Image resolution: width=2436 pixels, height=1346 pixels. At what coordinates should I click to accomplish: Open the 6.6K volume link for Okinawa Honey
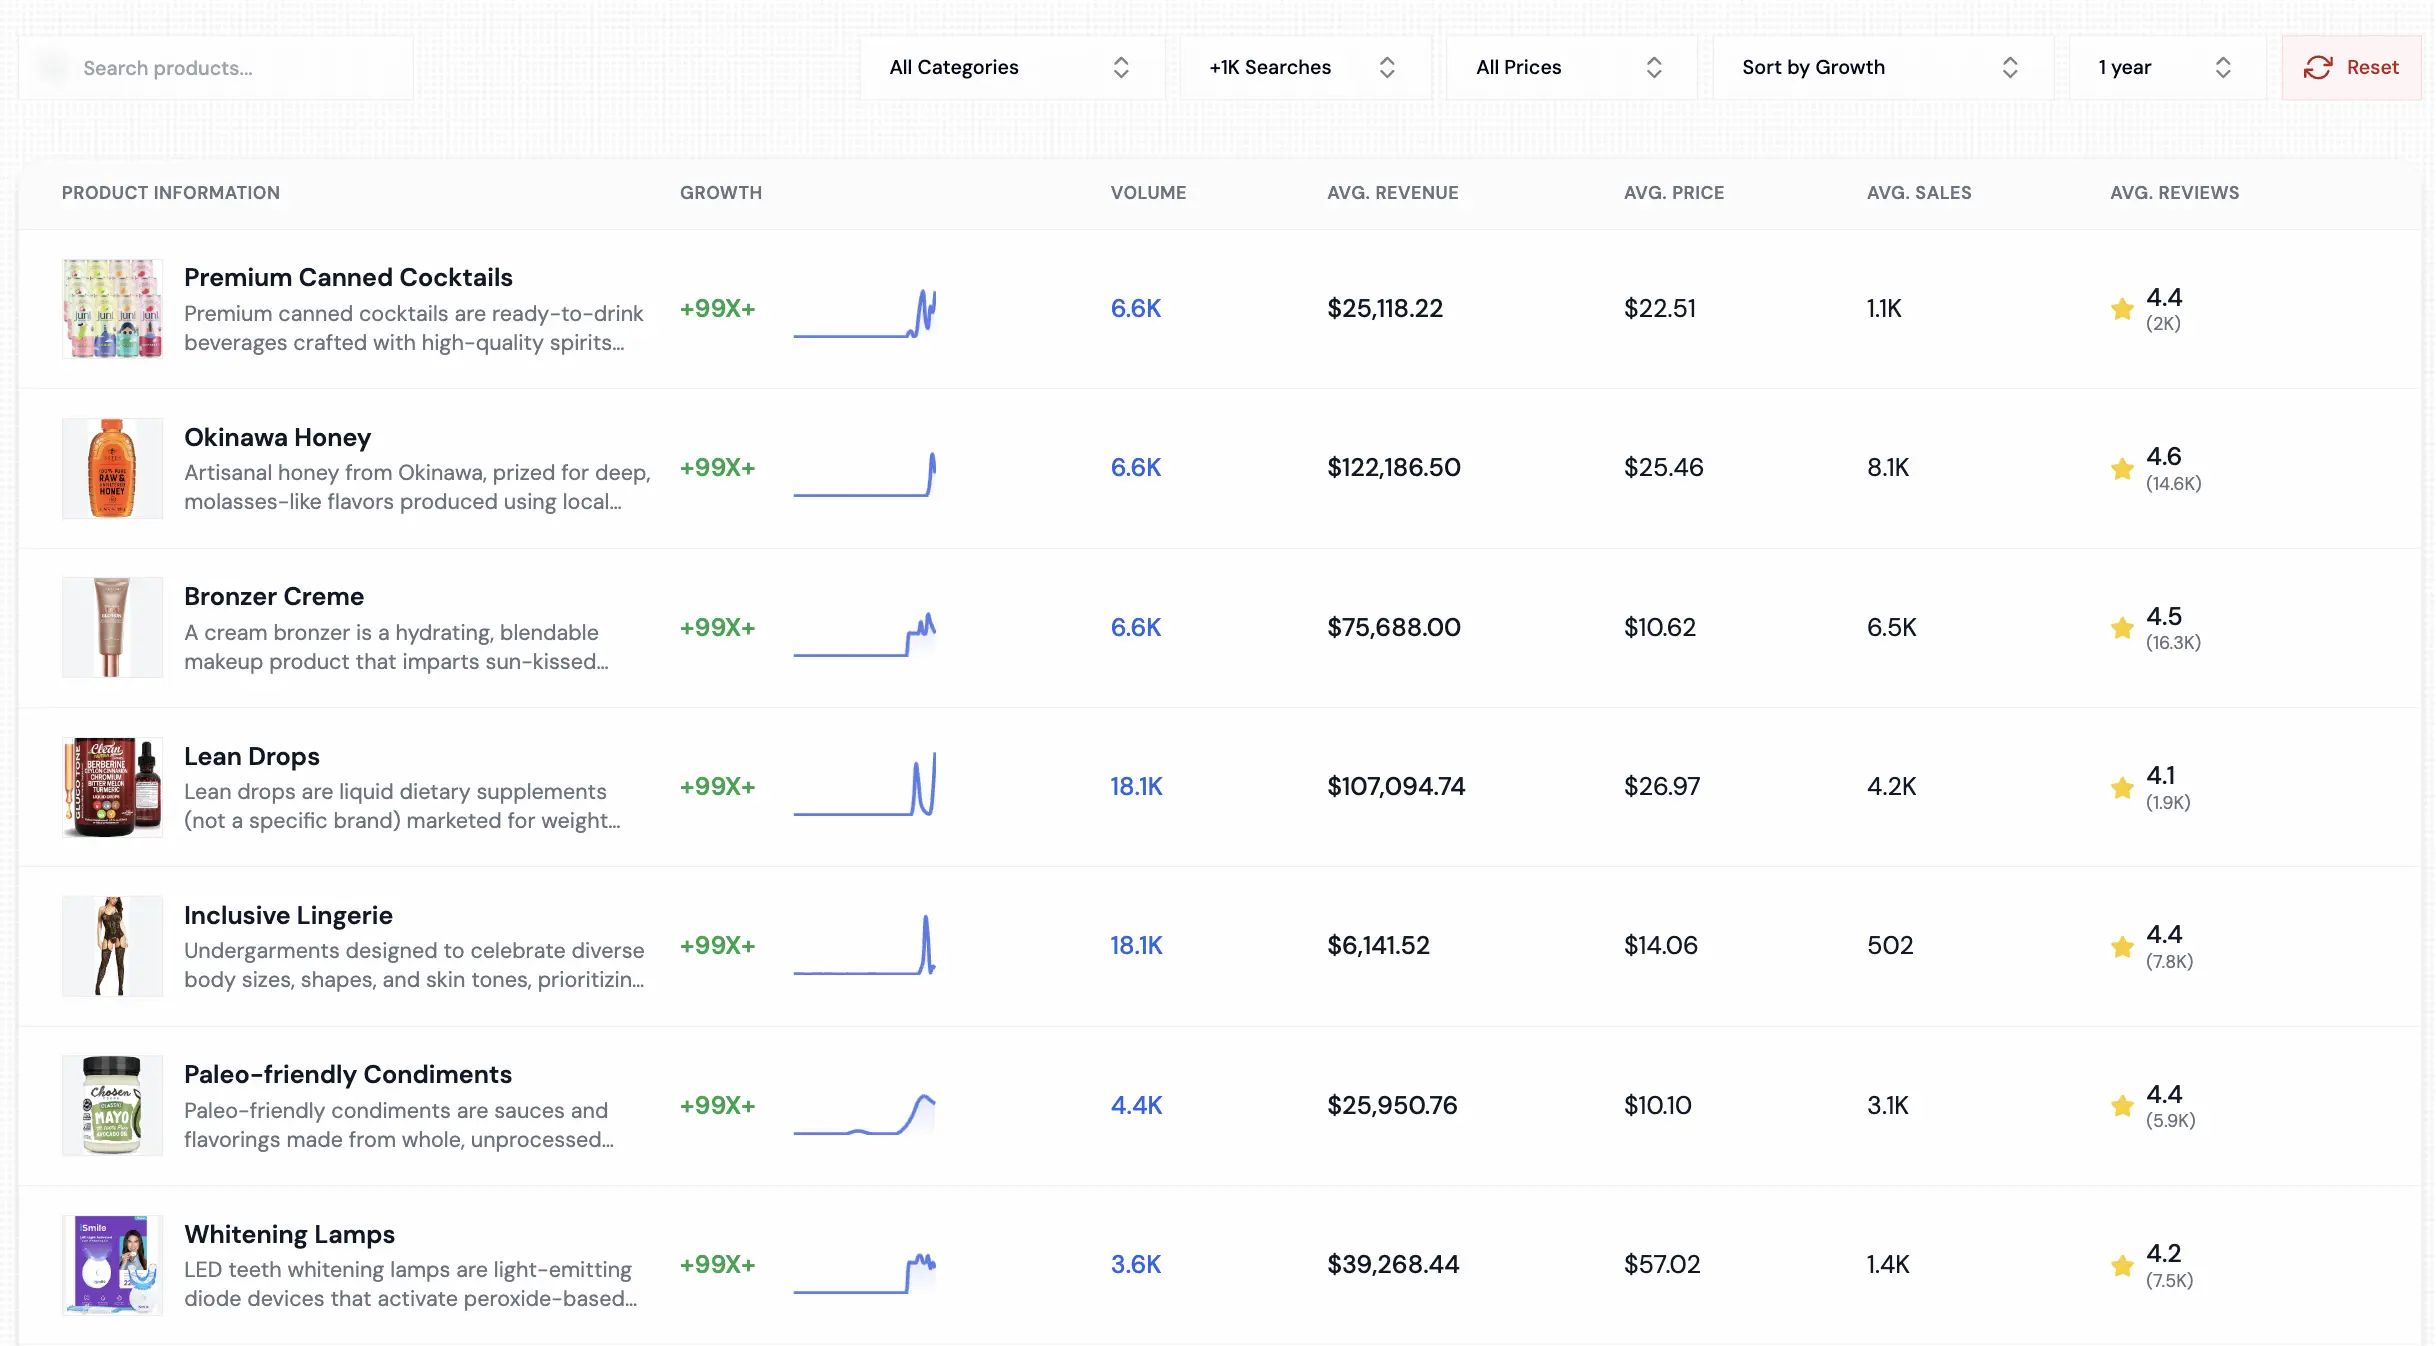pyautogui.click(x=1135, y=467)
